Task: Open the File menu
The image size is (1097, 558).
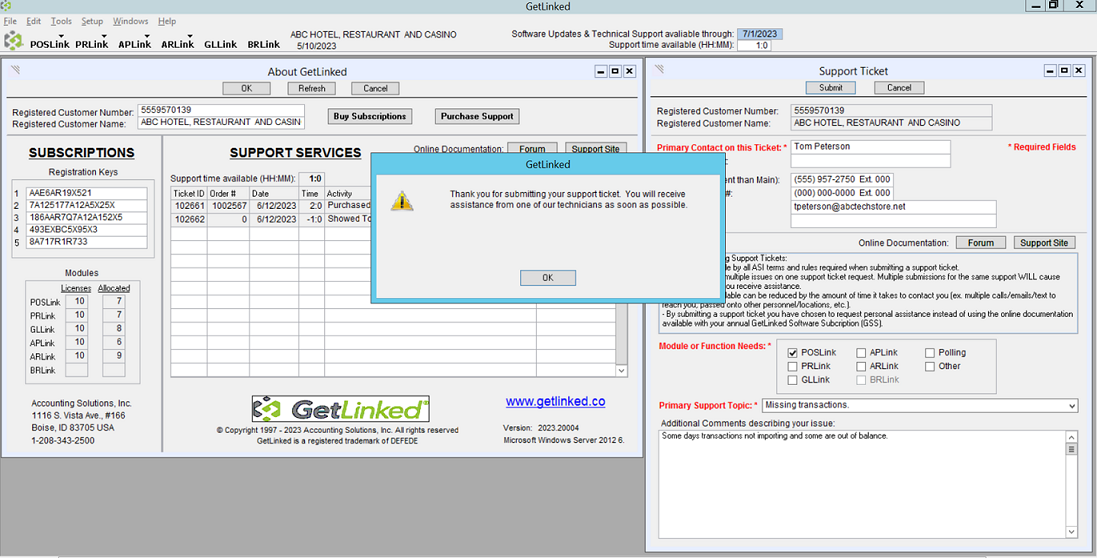Action: tap(10, 21)
